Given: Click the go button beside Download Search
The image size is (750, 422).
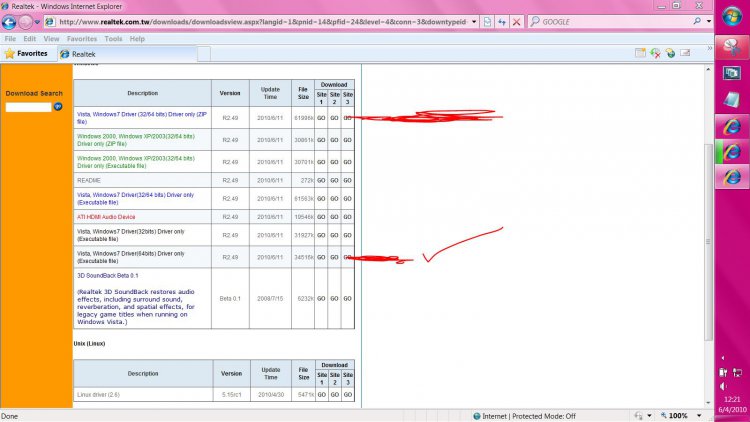Looking at the screenshot, I should pyautogui.click(x=58, y=106).
